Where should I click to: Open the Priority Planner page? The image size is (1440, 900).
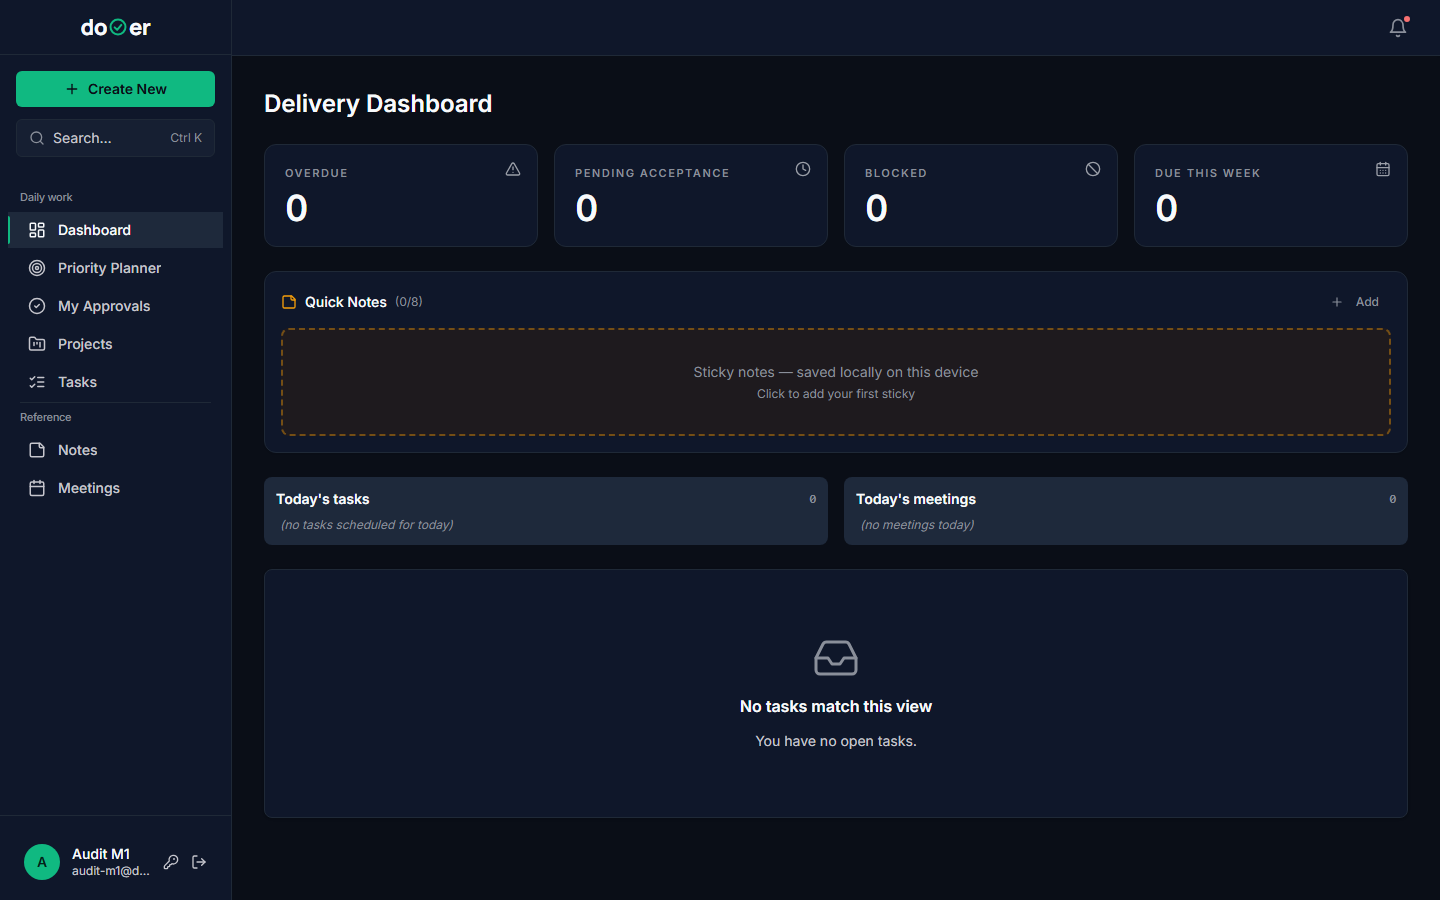click(x=116, y=268)
